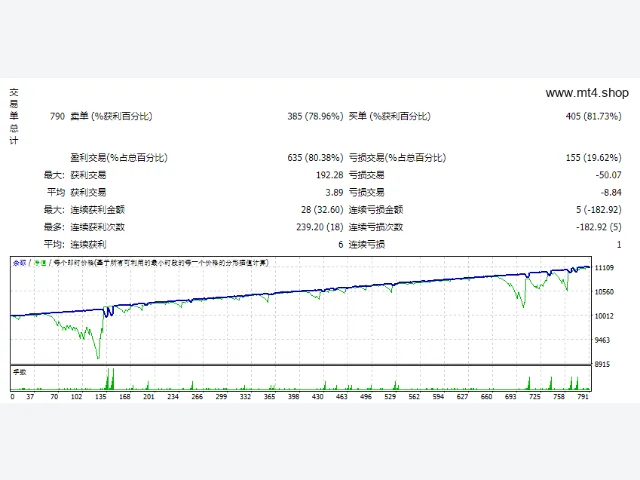The width and height of the screenshot is (640, 480).
Task: Click the 725 x-axis tick label
Action: (535, 396)
